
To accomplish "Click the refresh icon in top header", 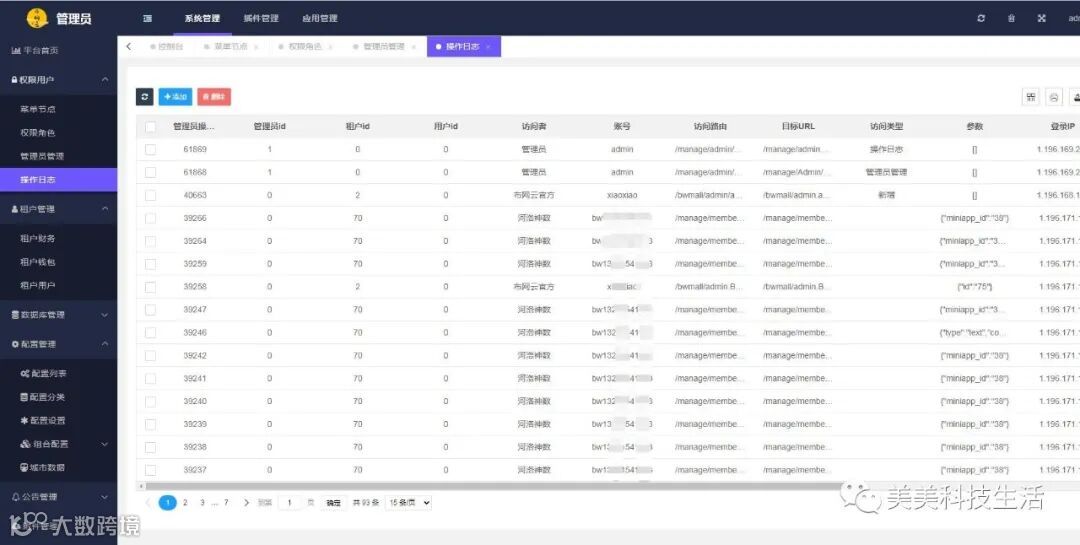I will 981,19.
